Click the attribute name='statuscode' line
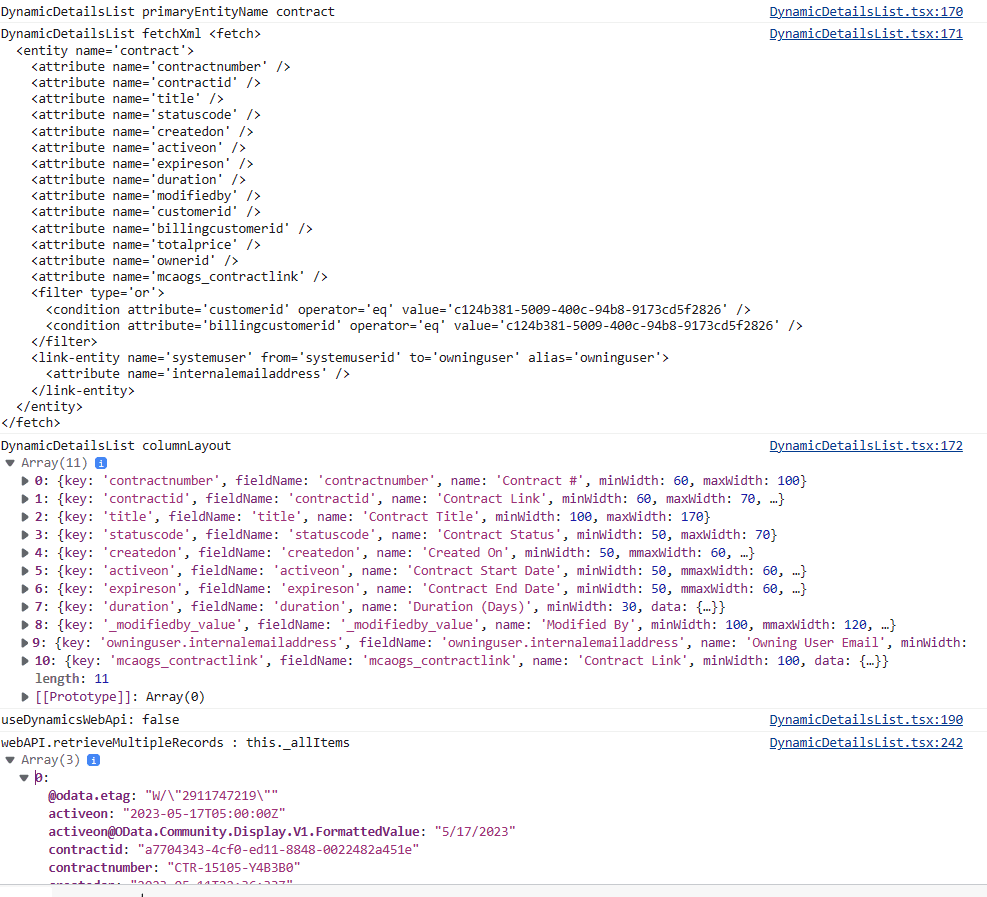Image resolution: width=987 pixels, height=897 pixels. coord(146,115)
